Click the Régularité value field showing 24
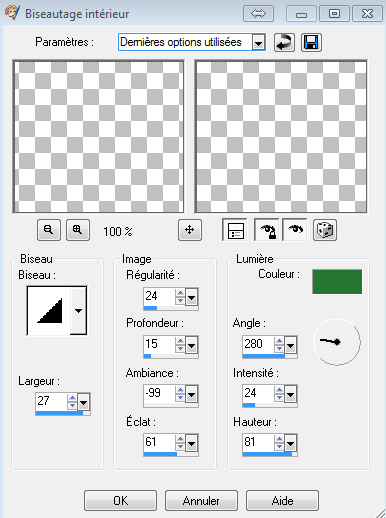386x518 pixels. pyautogui.click(x=159, y=296)
